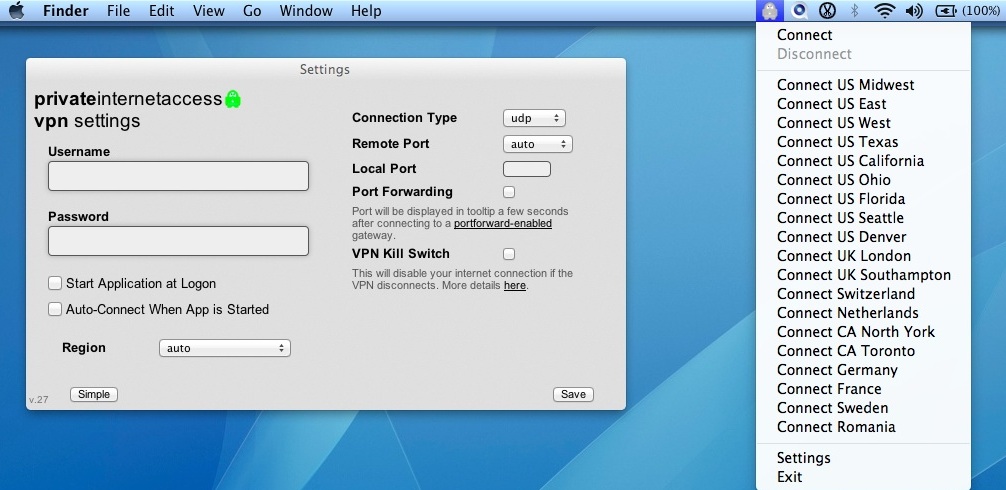Select Connect US California from the menu
Viewport: 1006px width, 490px height.
[850, 161]
